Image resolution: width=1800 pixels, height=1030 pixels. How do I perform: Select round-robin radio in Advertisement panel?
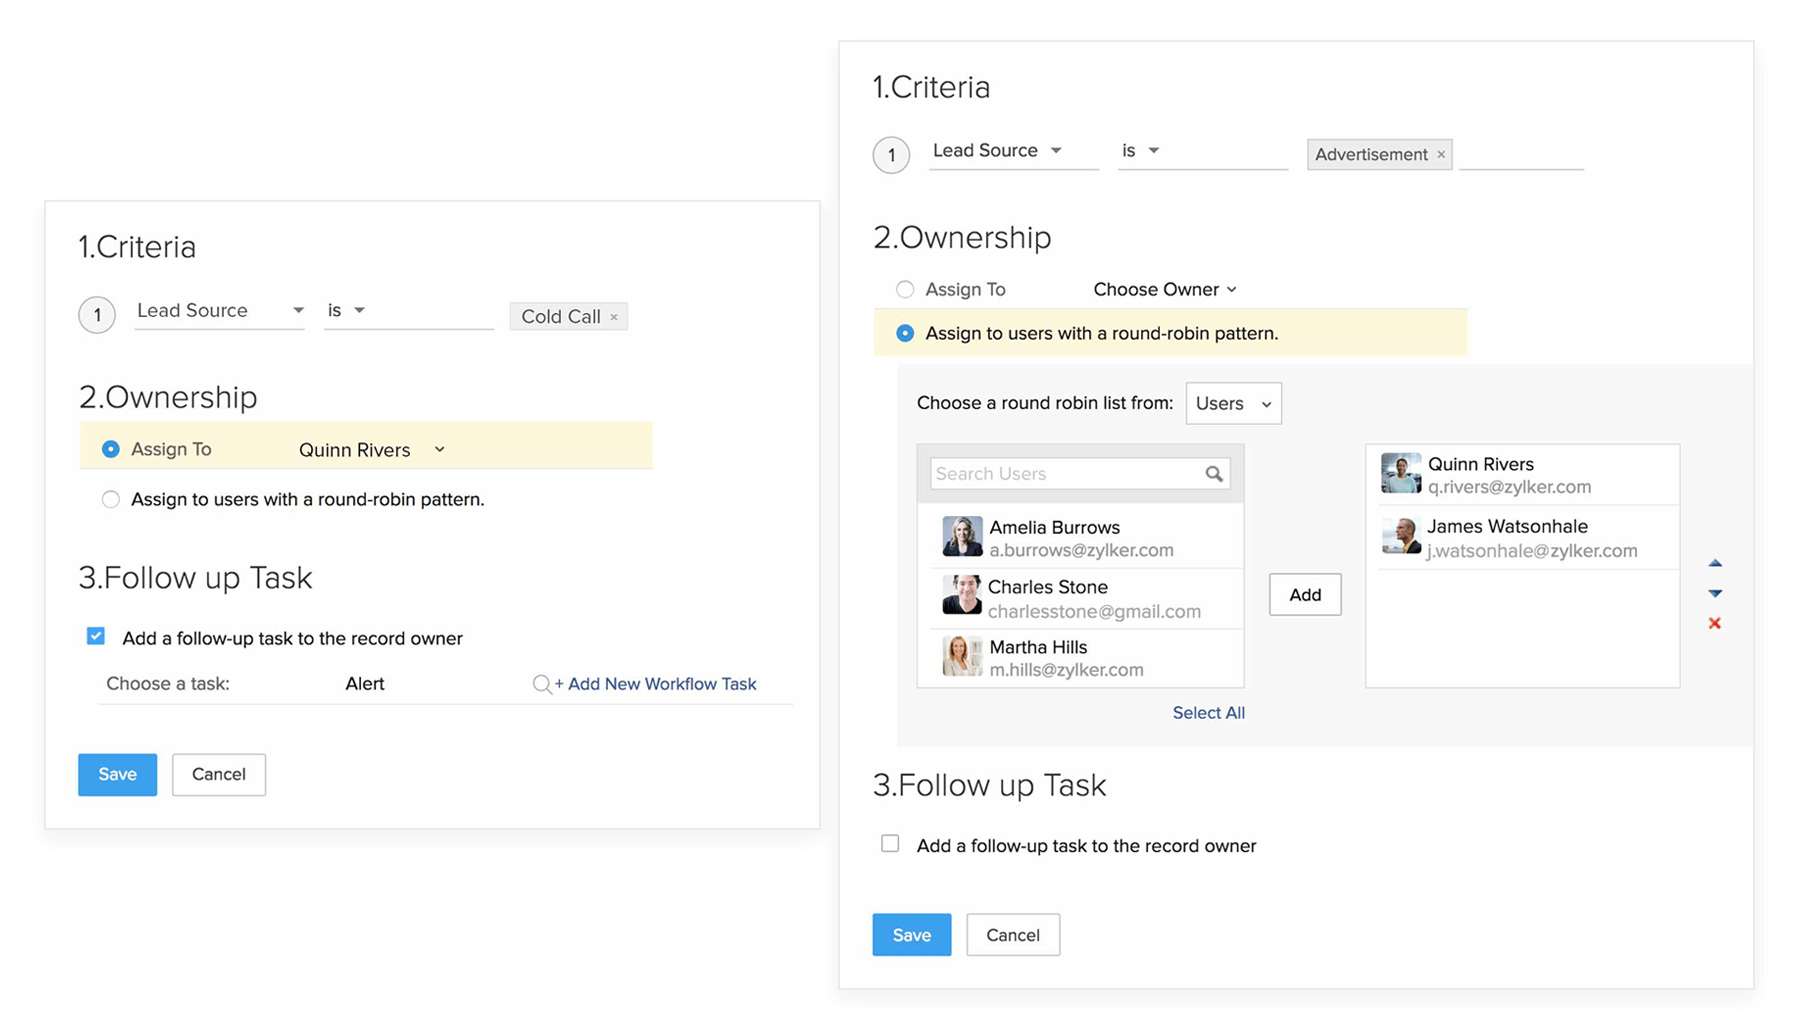click(x=905, y=333)
